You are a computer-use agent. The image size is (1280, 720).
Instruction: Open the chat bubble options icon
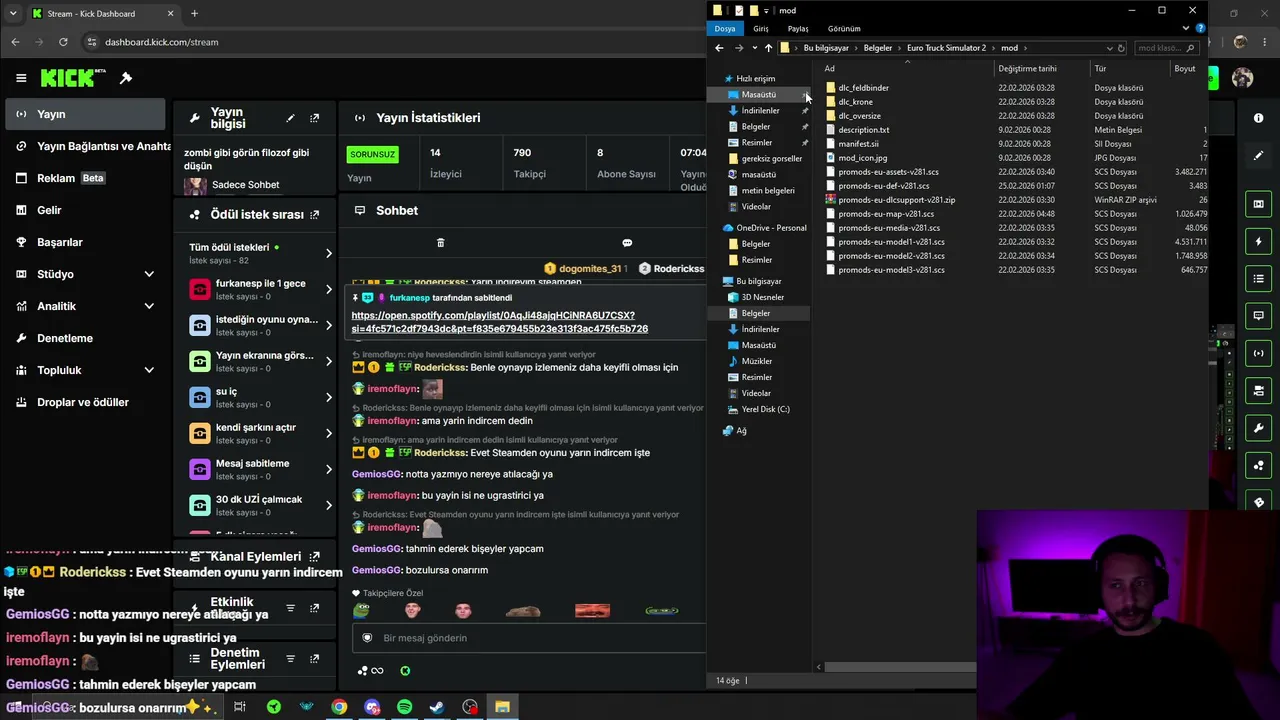coord(627,243)
